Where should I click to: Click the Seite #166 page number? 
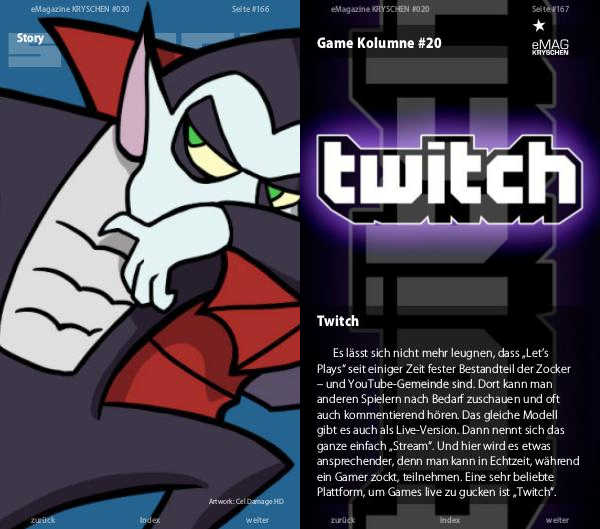click(250, 9)
